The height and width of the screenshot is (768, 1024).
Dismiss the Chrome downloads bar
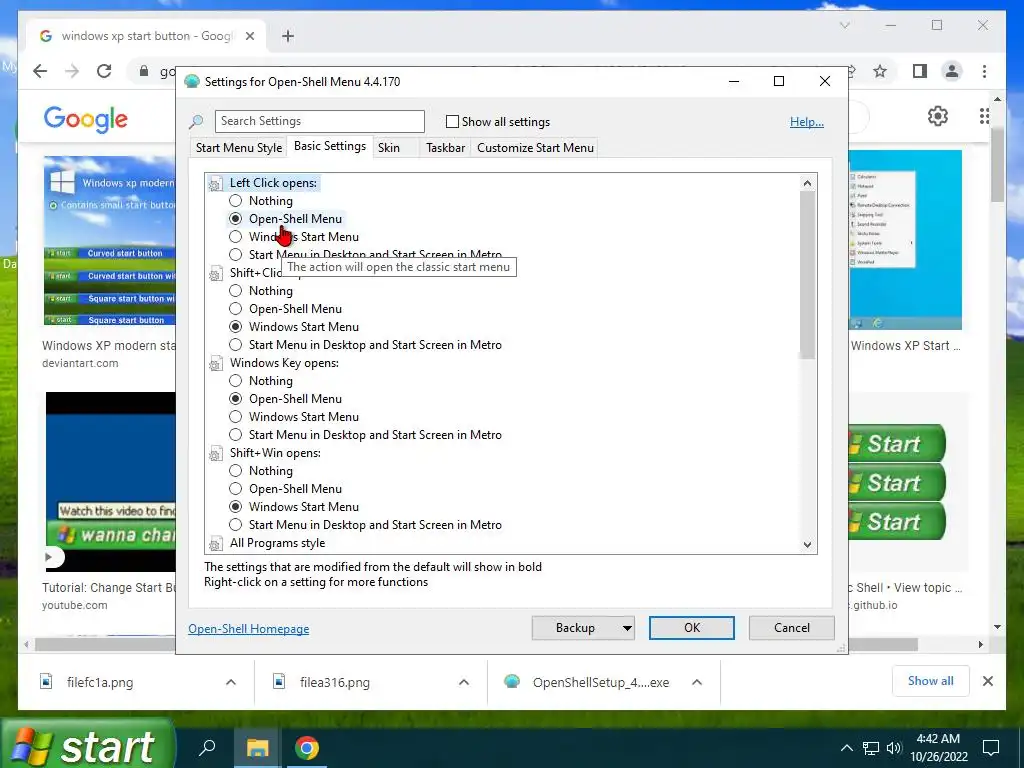click(x=987, y=681)
